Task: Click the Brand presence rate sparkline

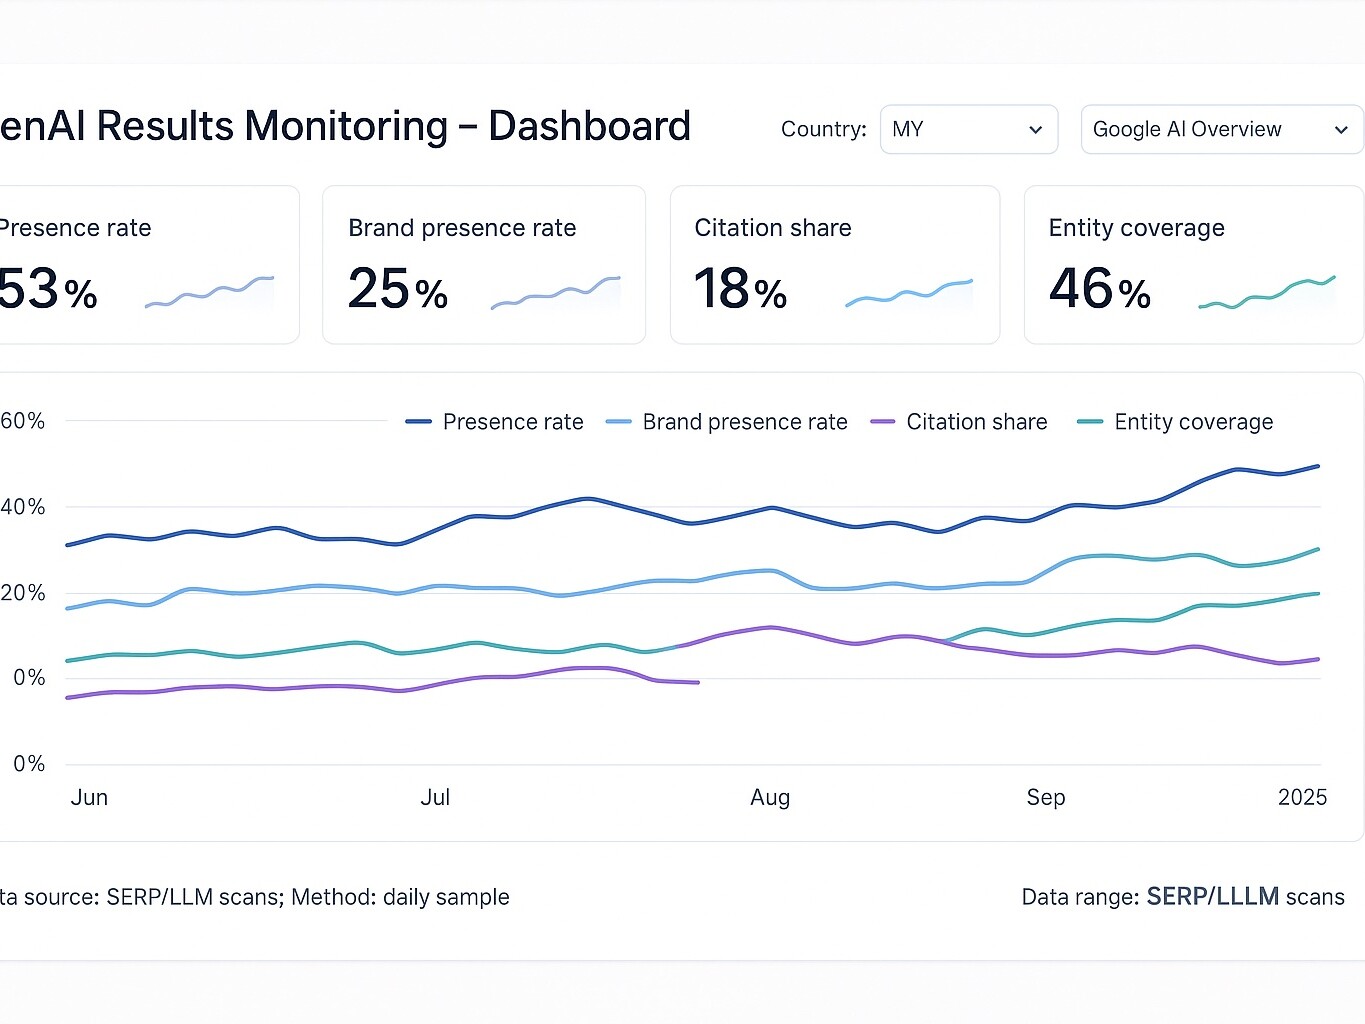Action: point(555,293)
